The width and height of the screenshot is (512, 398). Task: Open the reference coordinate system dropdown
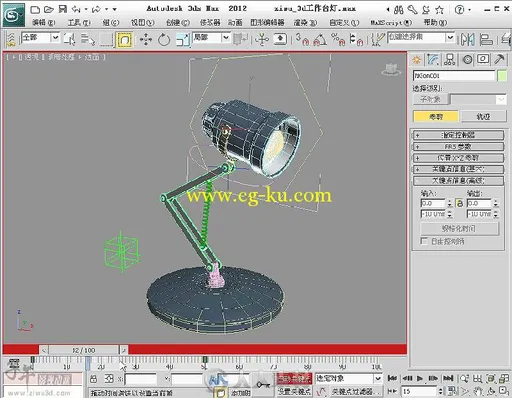pyautogui.click(x=211, y=37)
